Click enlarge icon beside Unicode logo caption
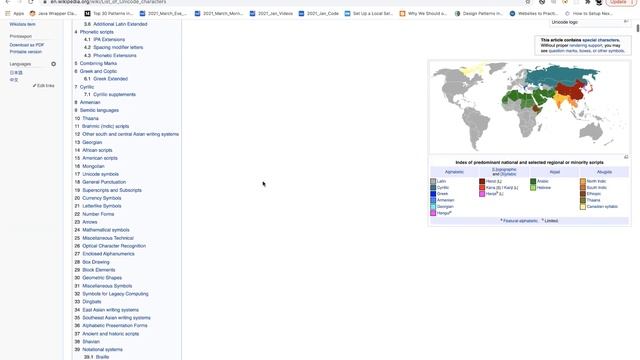The image size is (640, 360). pos(626,21)
